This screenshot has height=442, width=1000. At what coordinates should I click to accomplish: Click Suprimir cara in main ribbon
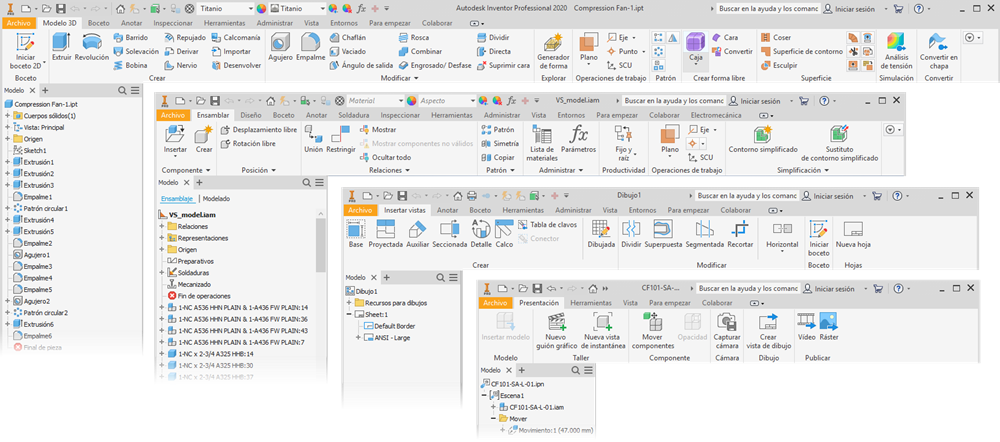(503, 65)
